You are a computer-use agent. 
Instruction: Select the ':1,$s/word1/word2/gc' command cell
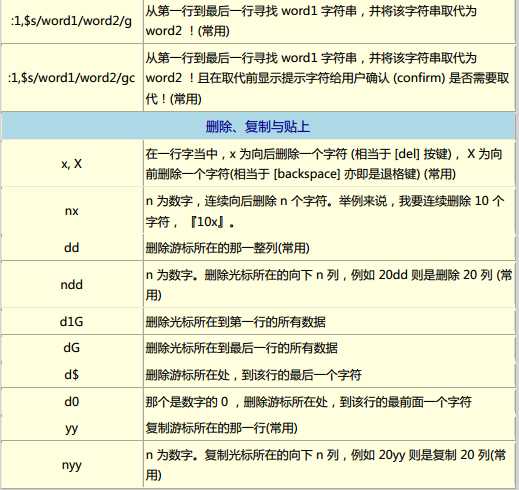point(71,78)
